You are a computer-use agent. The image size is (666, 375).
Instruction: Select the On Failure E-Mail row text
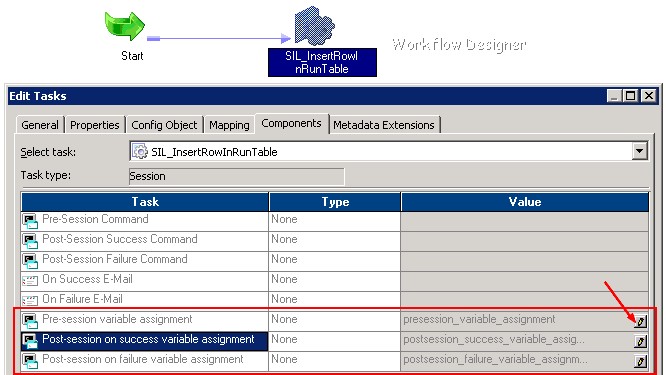[x=82, y=299]
